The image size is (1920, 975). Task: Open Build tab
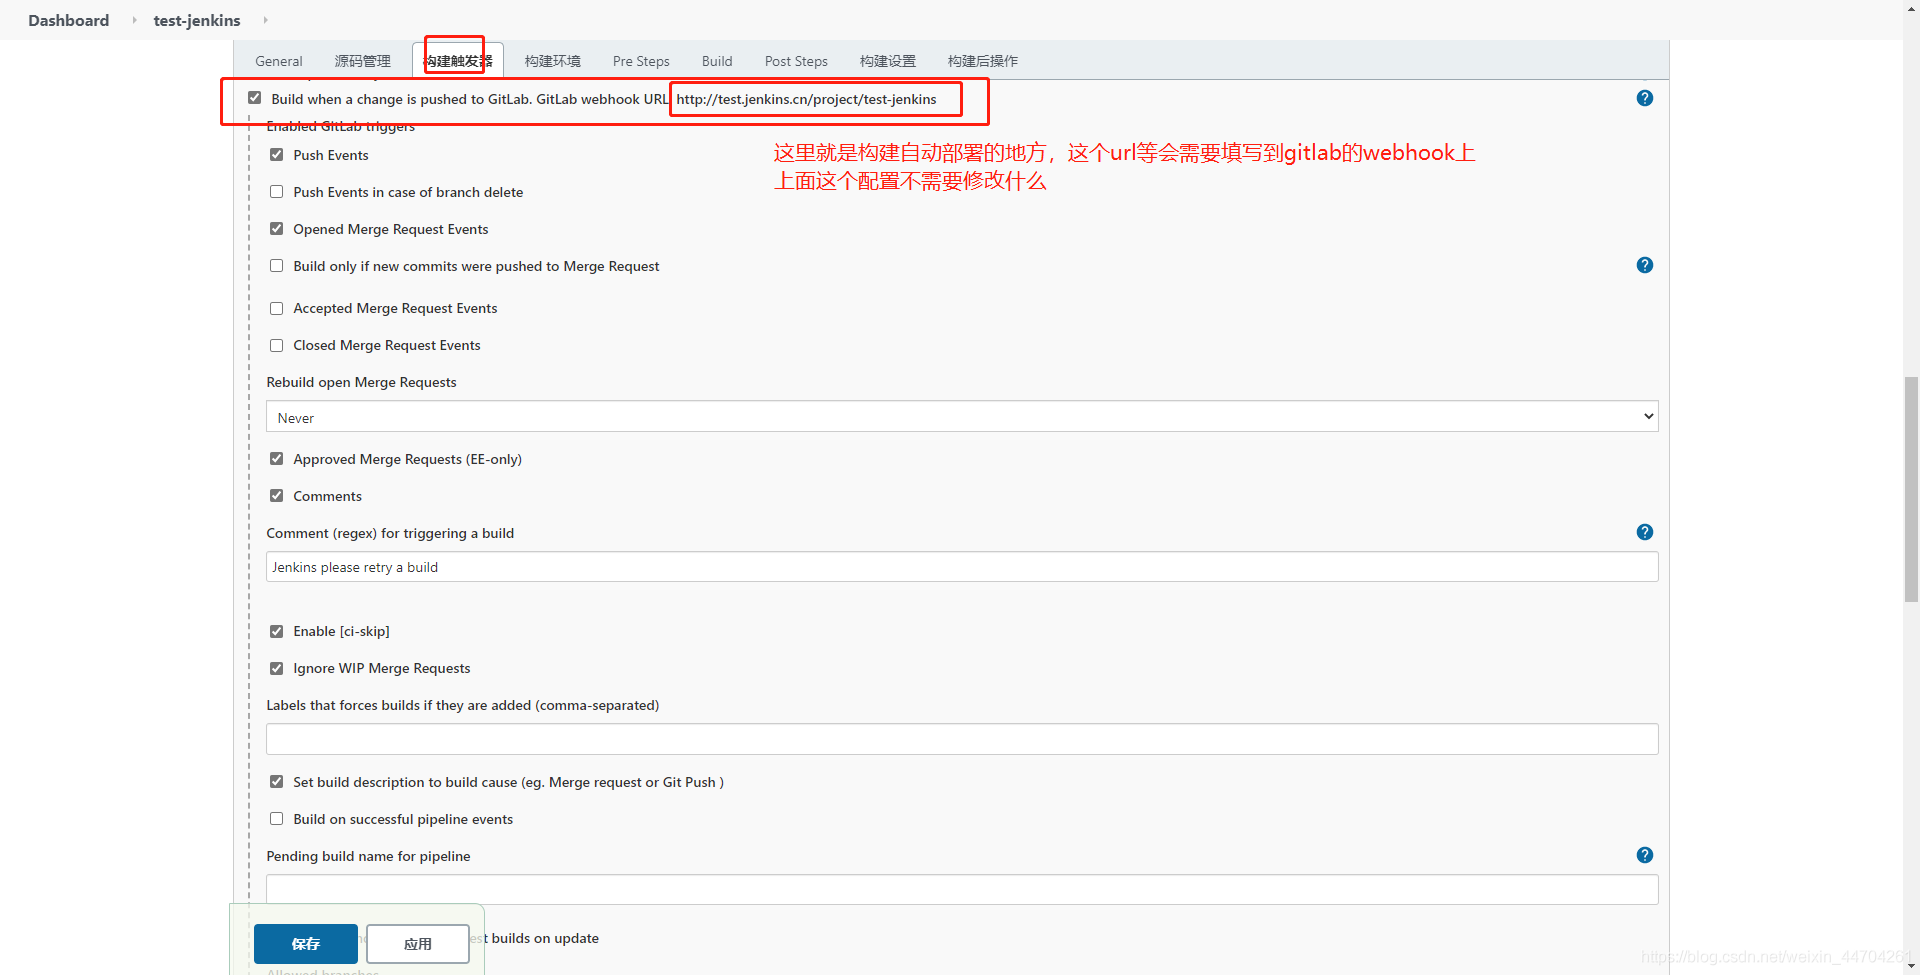coord(717,61)
